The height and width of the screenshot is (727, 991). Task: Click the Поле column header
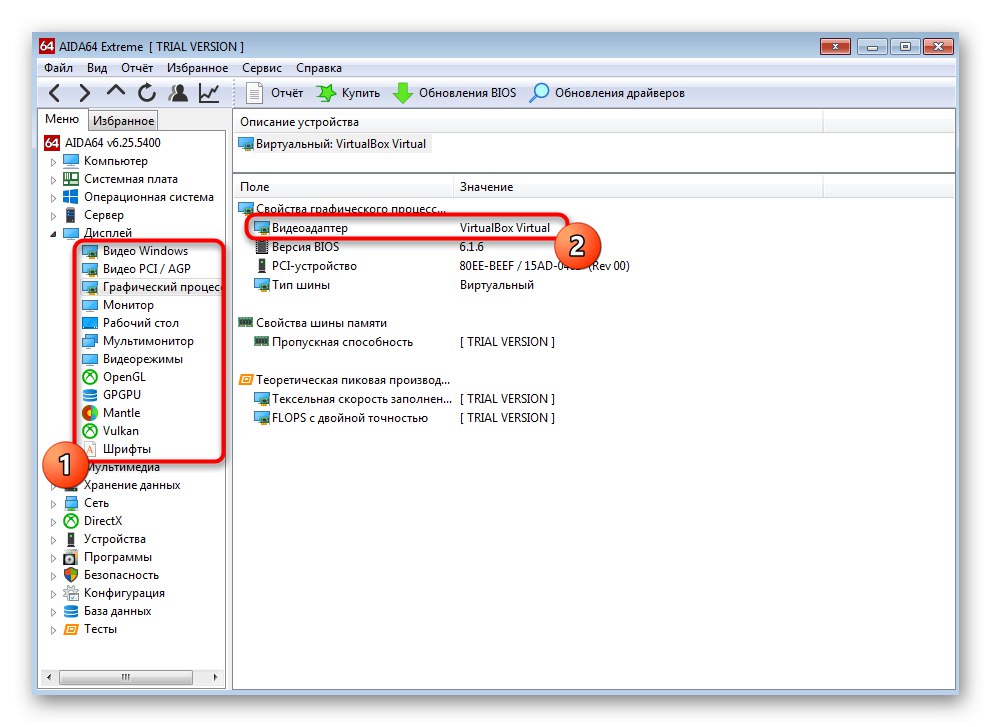coord(344,187)
